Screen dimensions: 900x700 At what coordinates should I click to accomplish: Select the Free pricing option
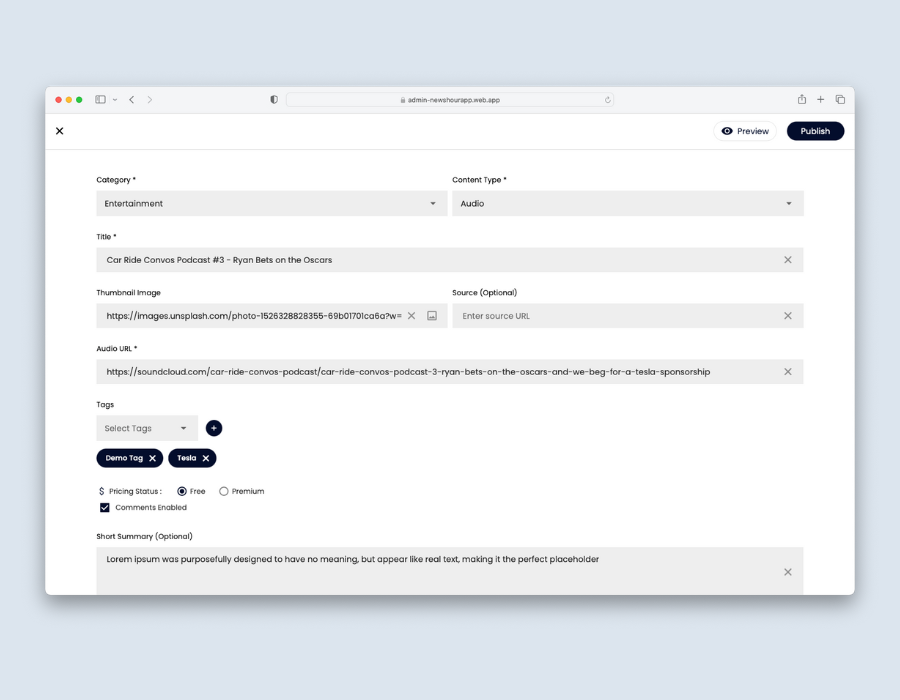179,491
